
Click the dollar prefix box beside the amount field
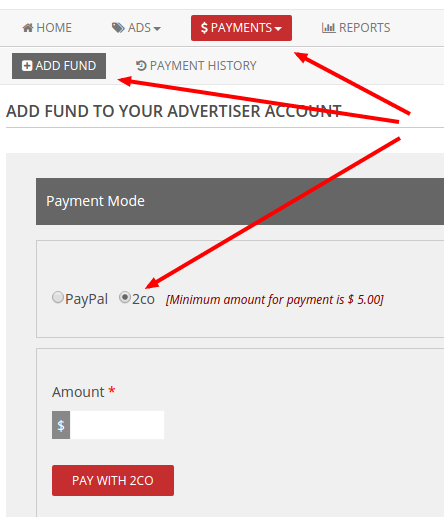click(61, 425)
